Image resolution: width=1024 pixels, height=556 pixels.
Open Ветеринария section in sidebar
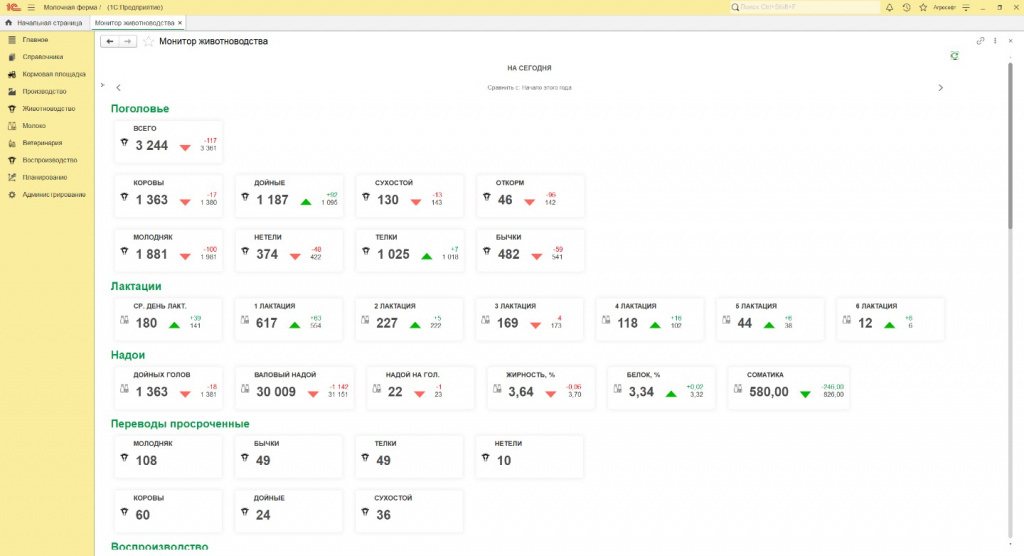(42, 142)
